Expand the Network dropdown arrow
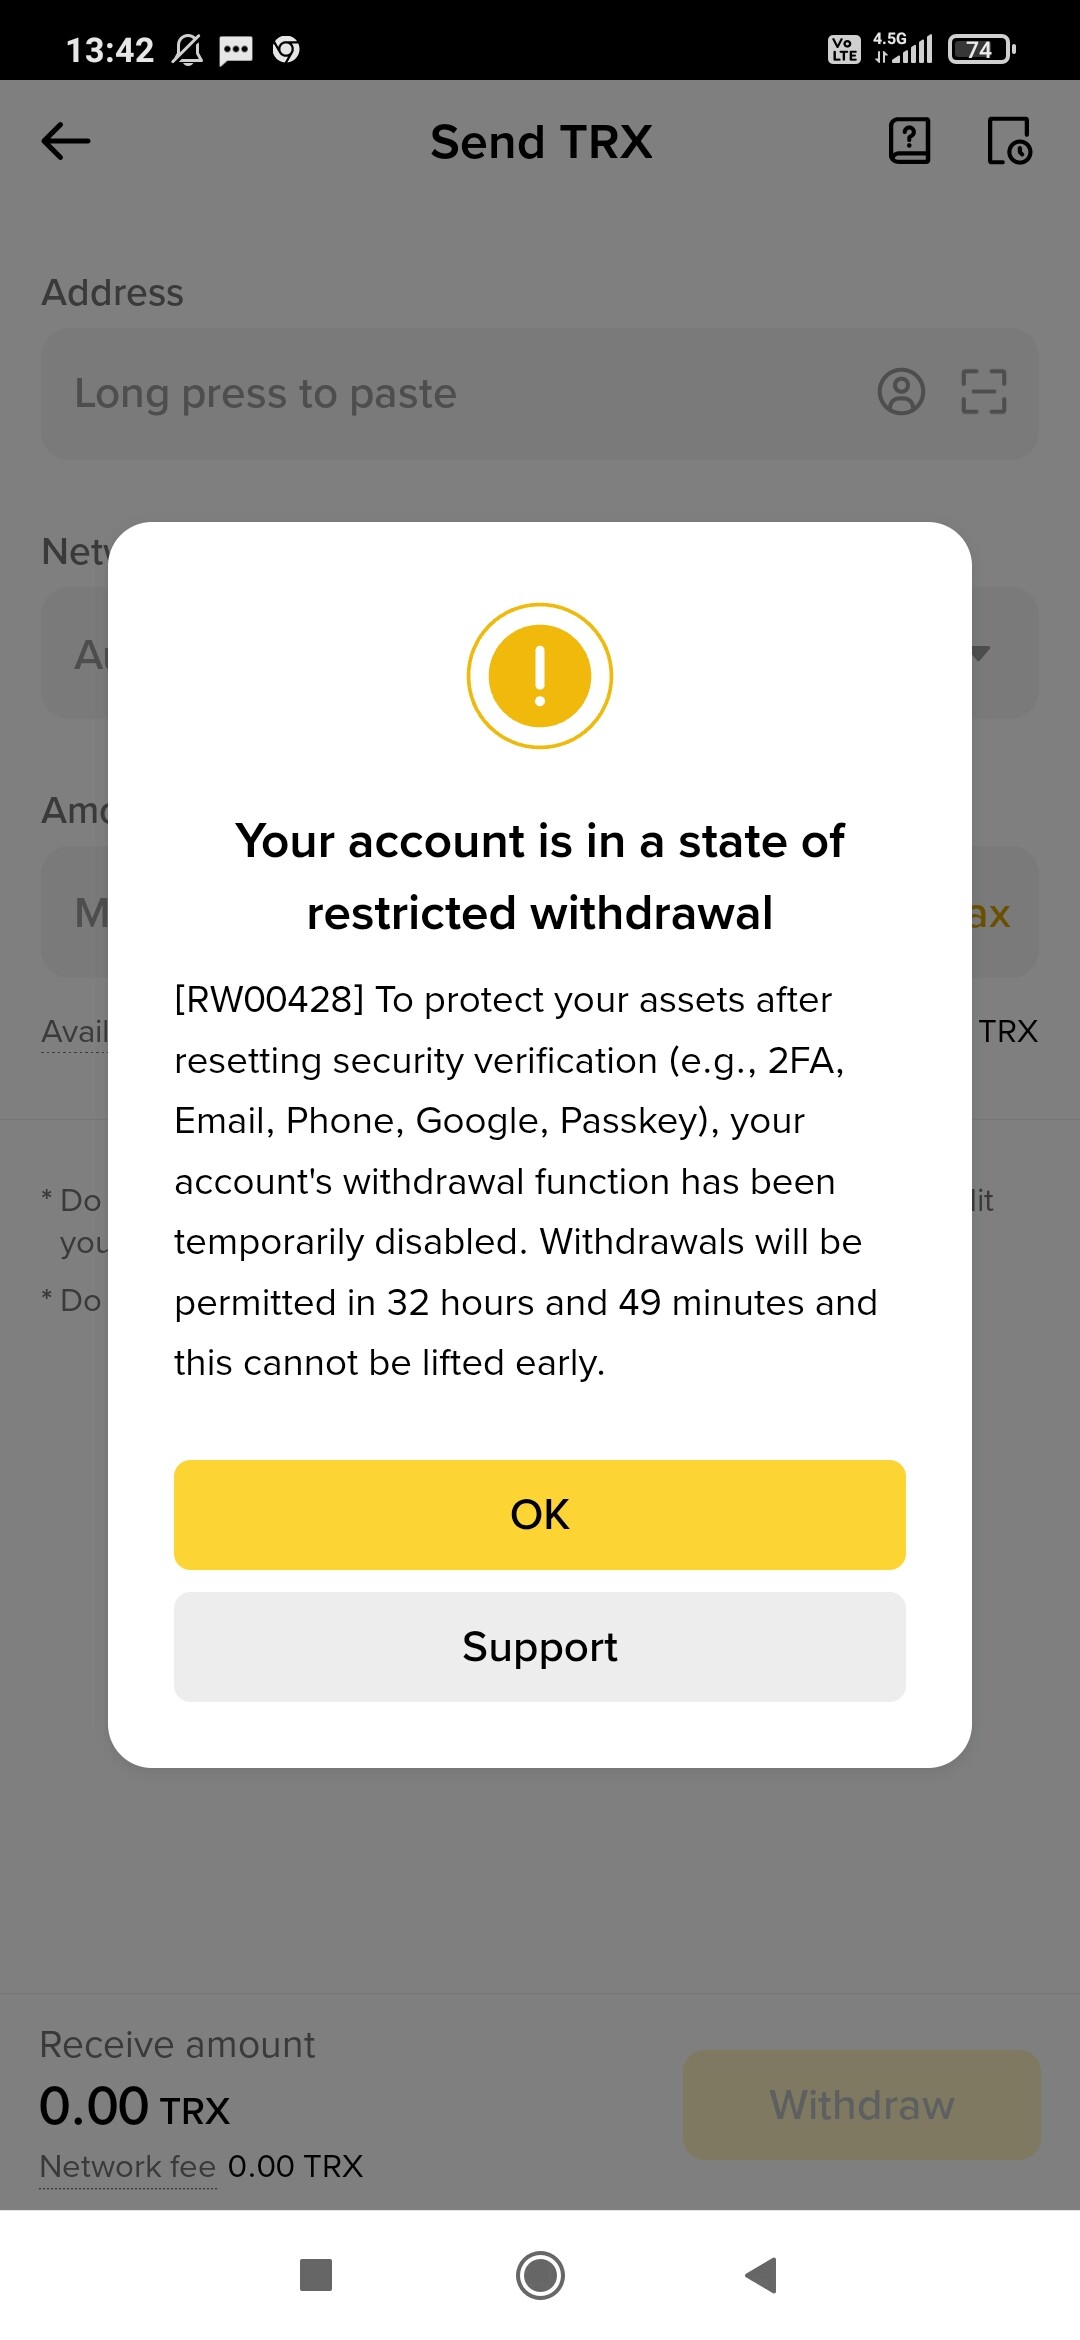Screen dimensions: 1080x2340 tap(981, 654)
